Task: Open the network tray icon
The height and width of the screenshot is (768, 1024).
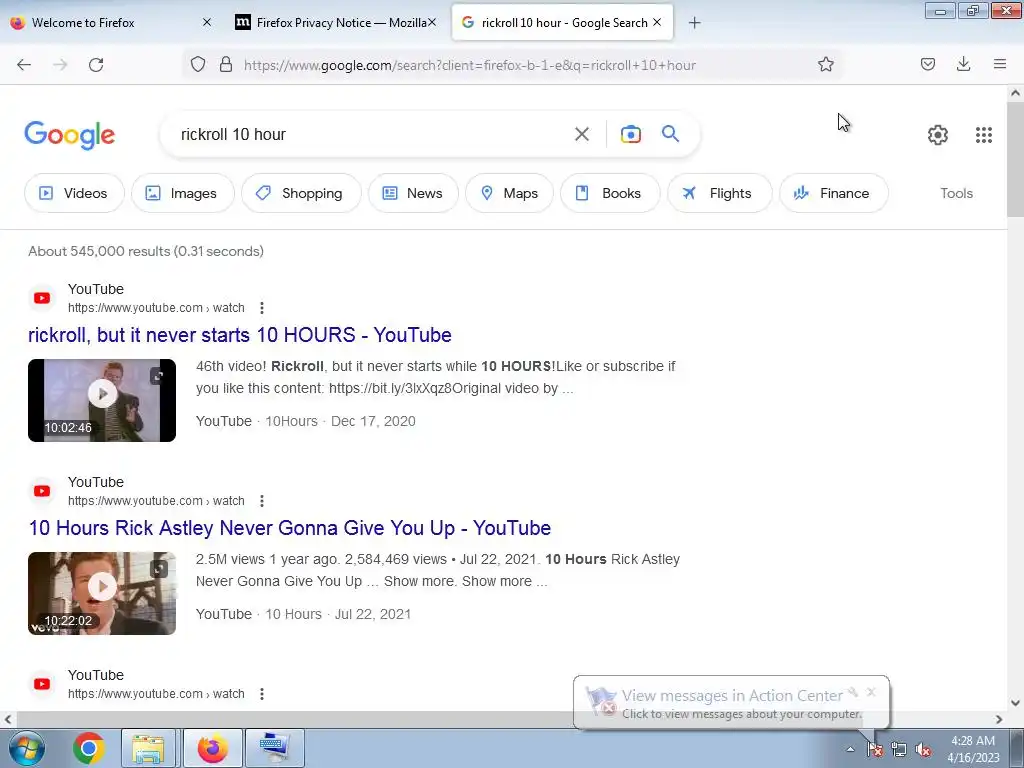Action: (899, 750)
